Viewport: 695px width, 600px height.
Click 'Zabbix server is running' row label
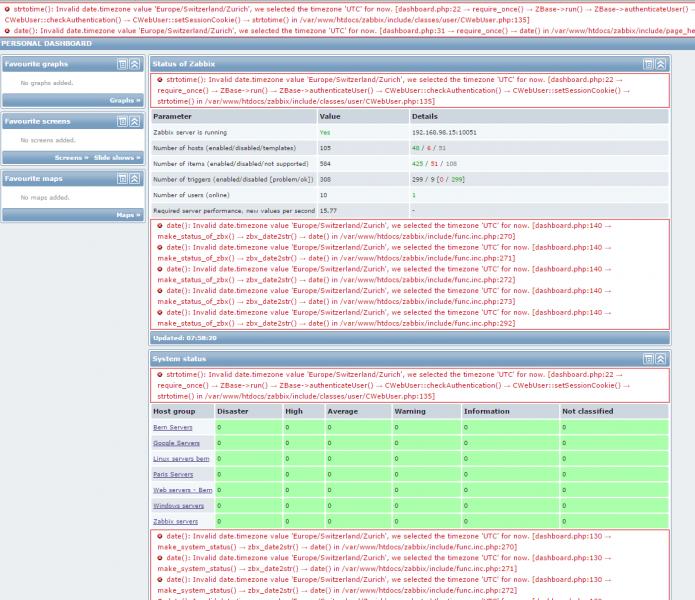[190, 132]
